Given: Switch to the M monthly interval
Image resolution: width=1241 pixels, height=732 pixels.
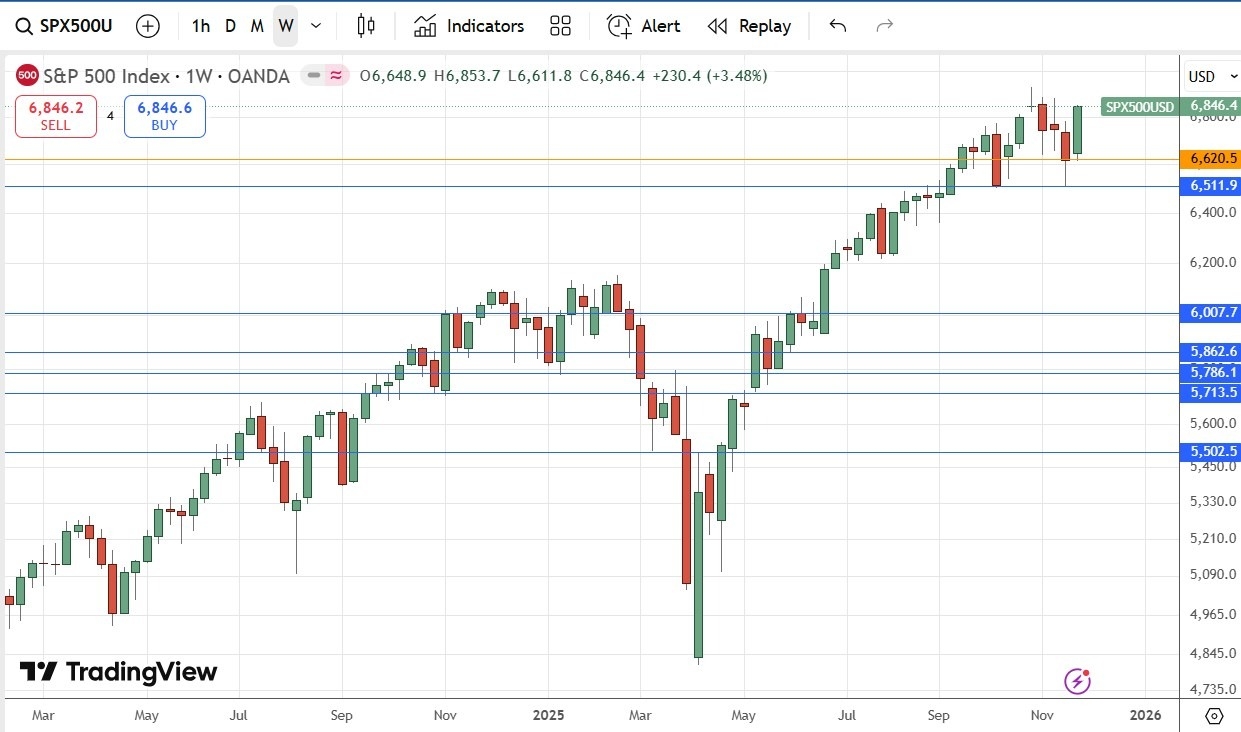Looking at the screenshot, I should 257,26.
